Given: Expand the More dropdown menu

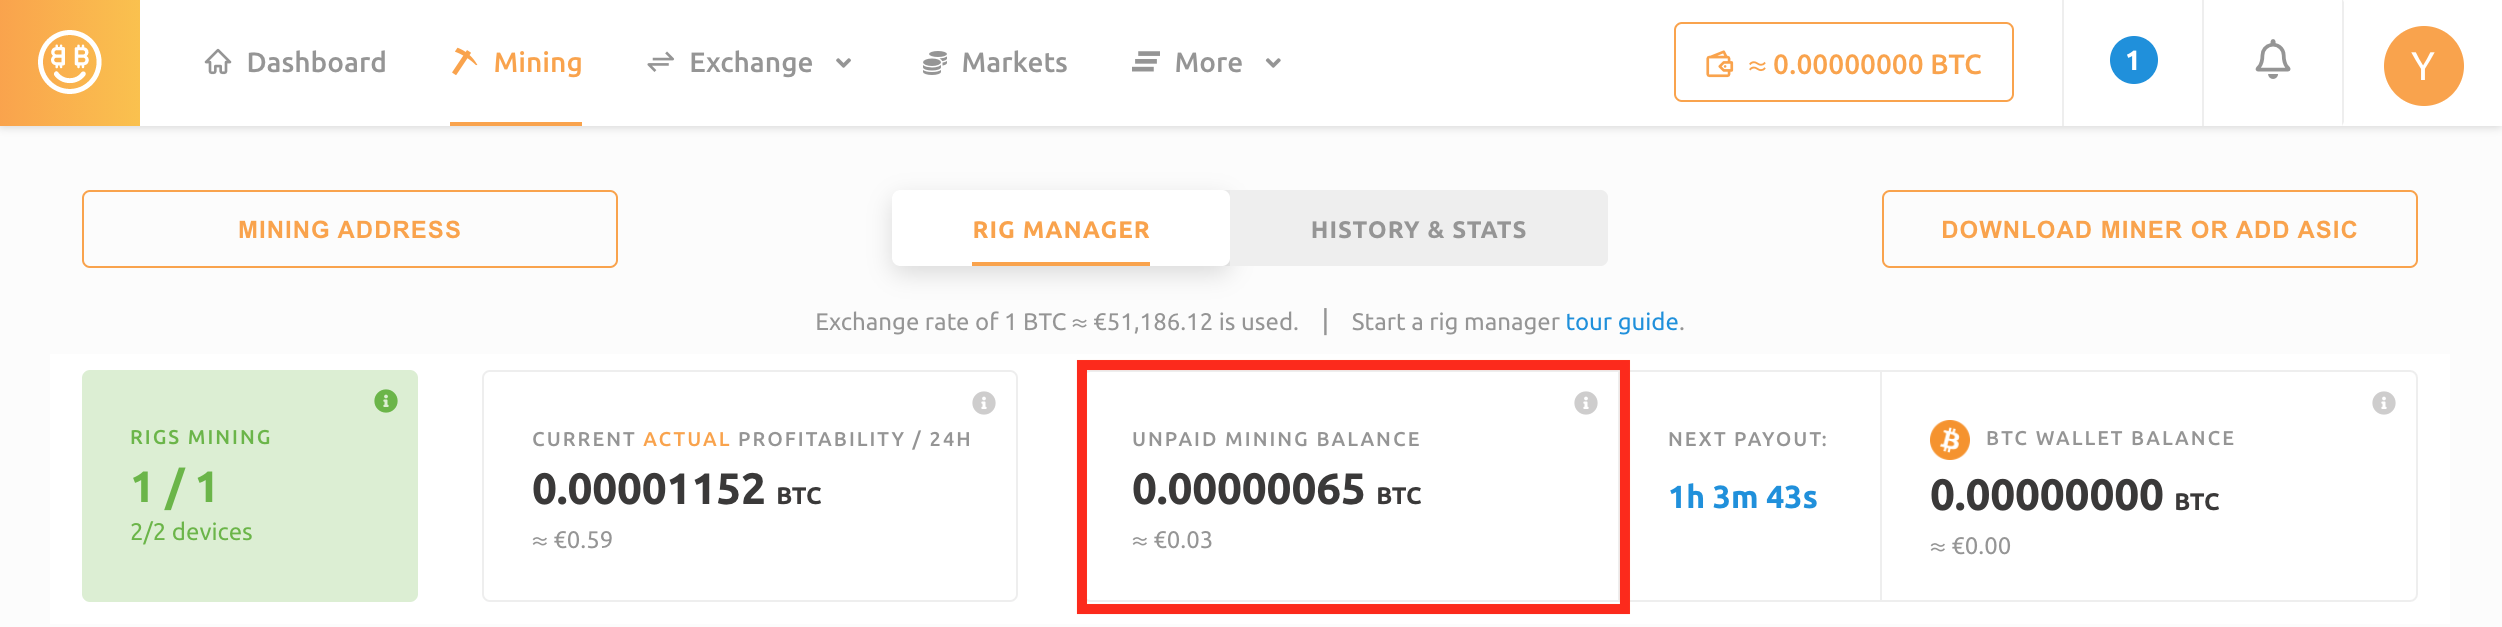Looking at the screenshot, I should click(x=1208, y=63).
